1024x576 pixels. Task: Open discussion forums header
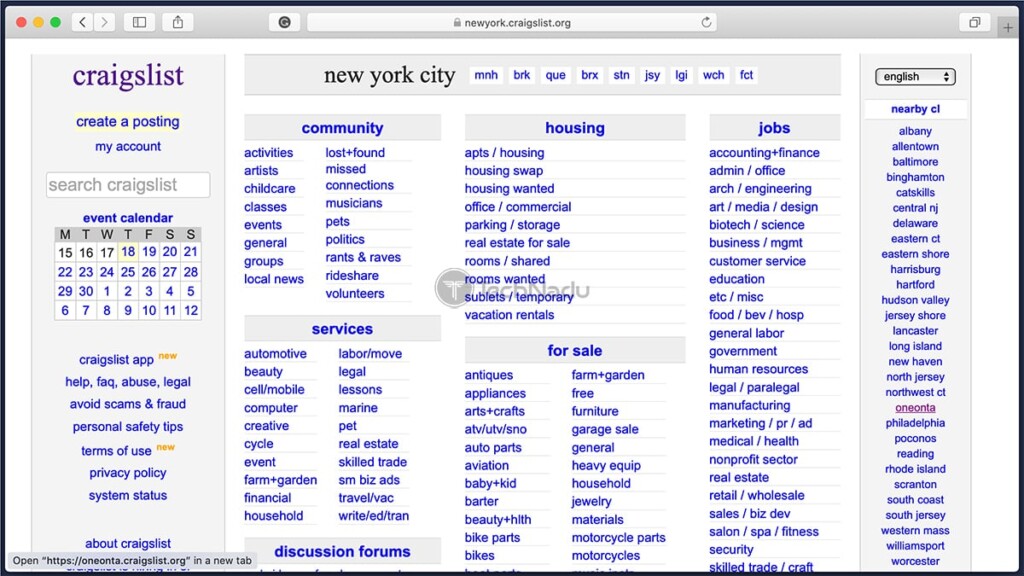pyautogui.click(x=342, y=552)
